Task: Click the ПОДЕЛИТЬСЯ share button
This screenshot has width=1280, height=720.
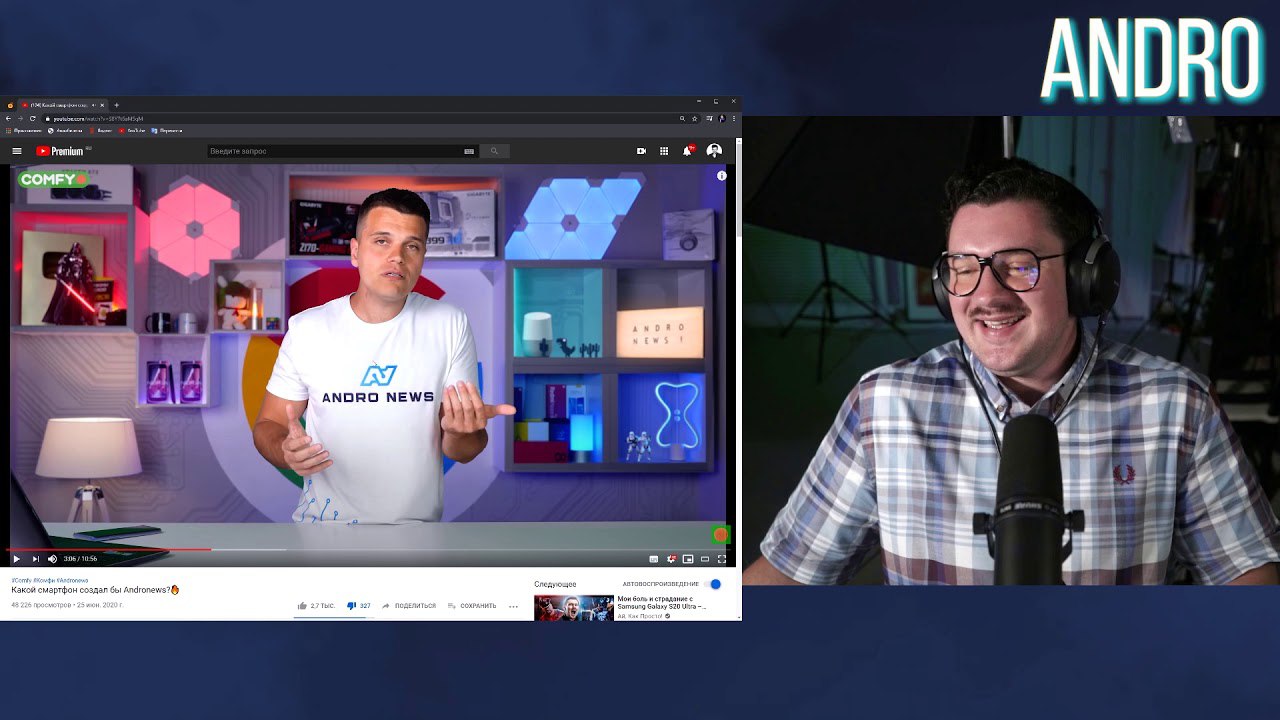Action: [x=409, y=606]
